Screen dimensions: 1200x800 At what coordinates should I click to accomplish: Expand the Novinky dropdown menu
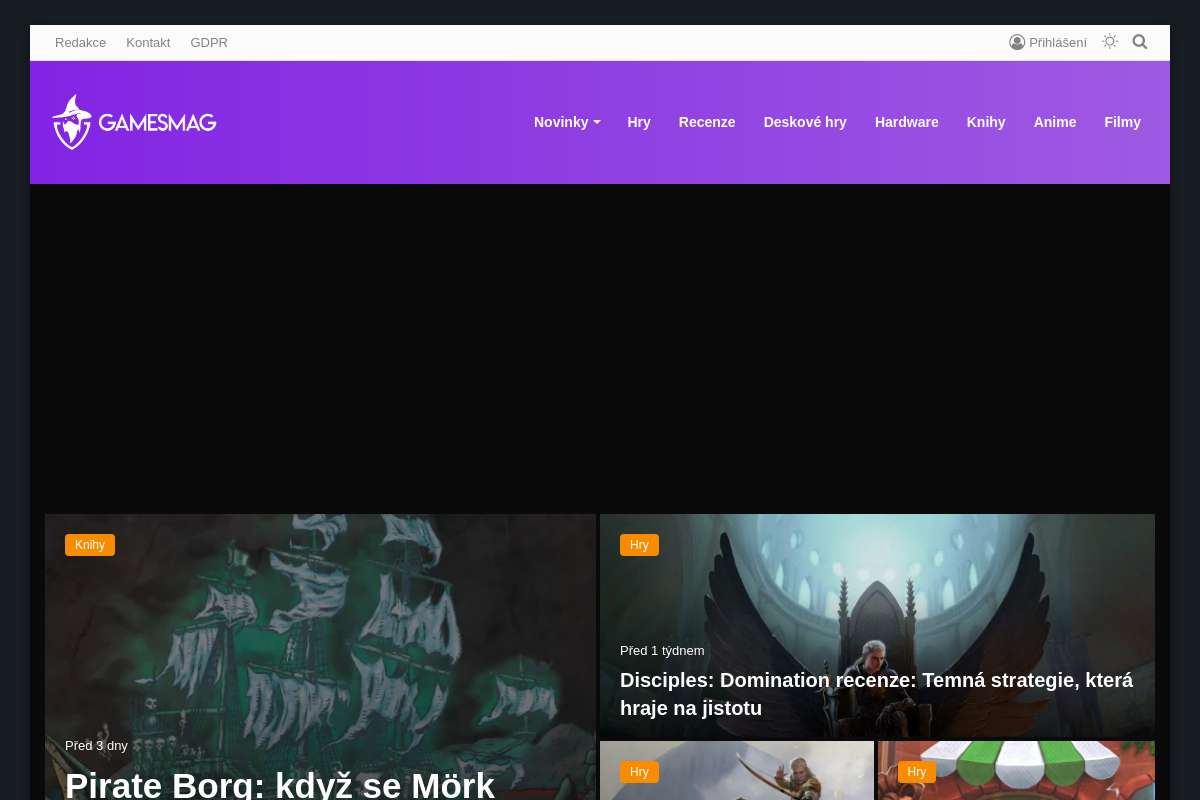coord(566,122)
